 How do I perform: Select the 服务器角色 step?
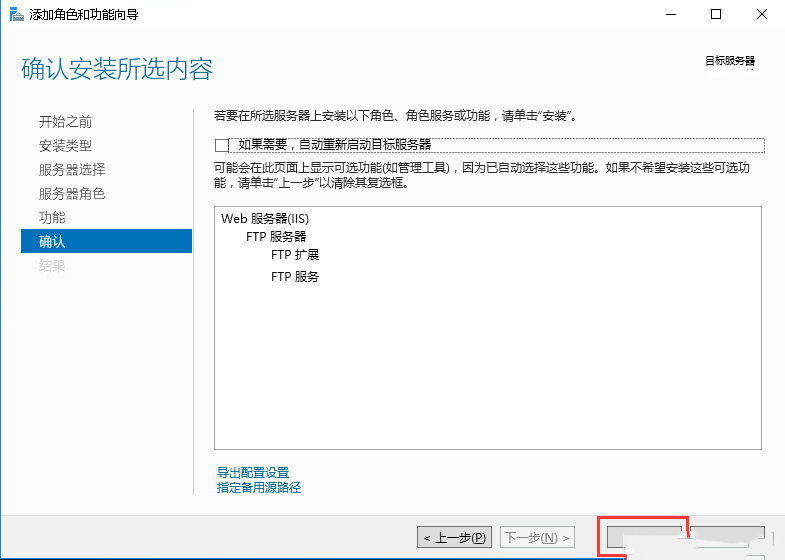[x=72, y=194]
